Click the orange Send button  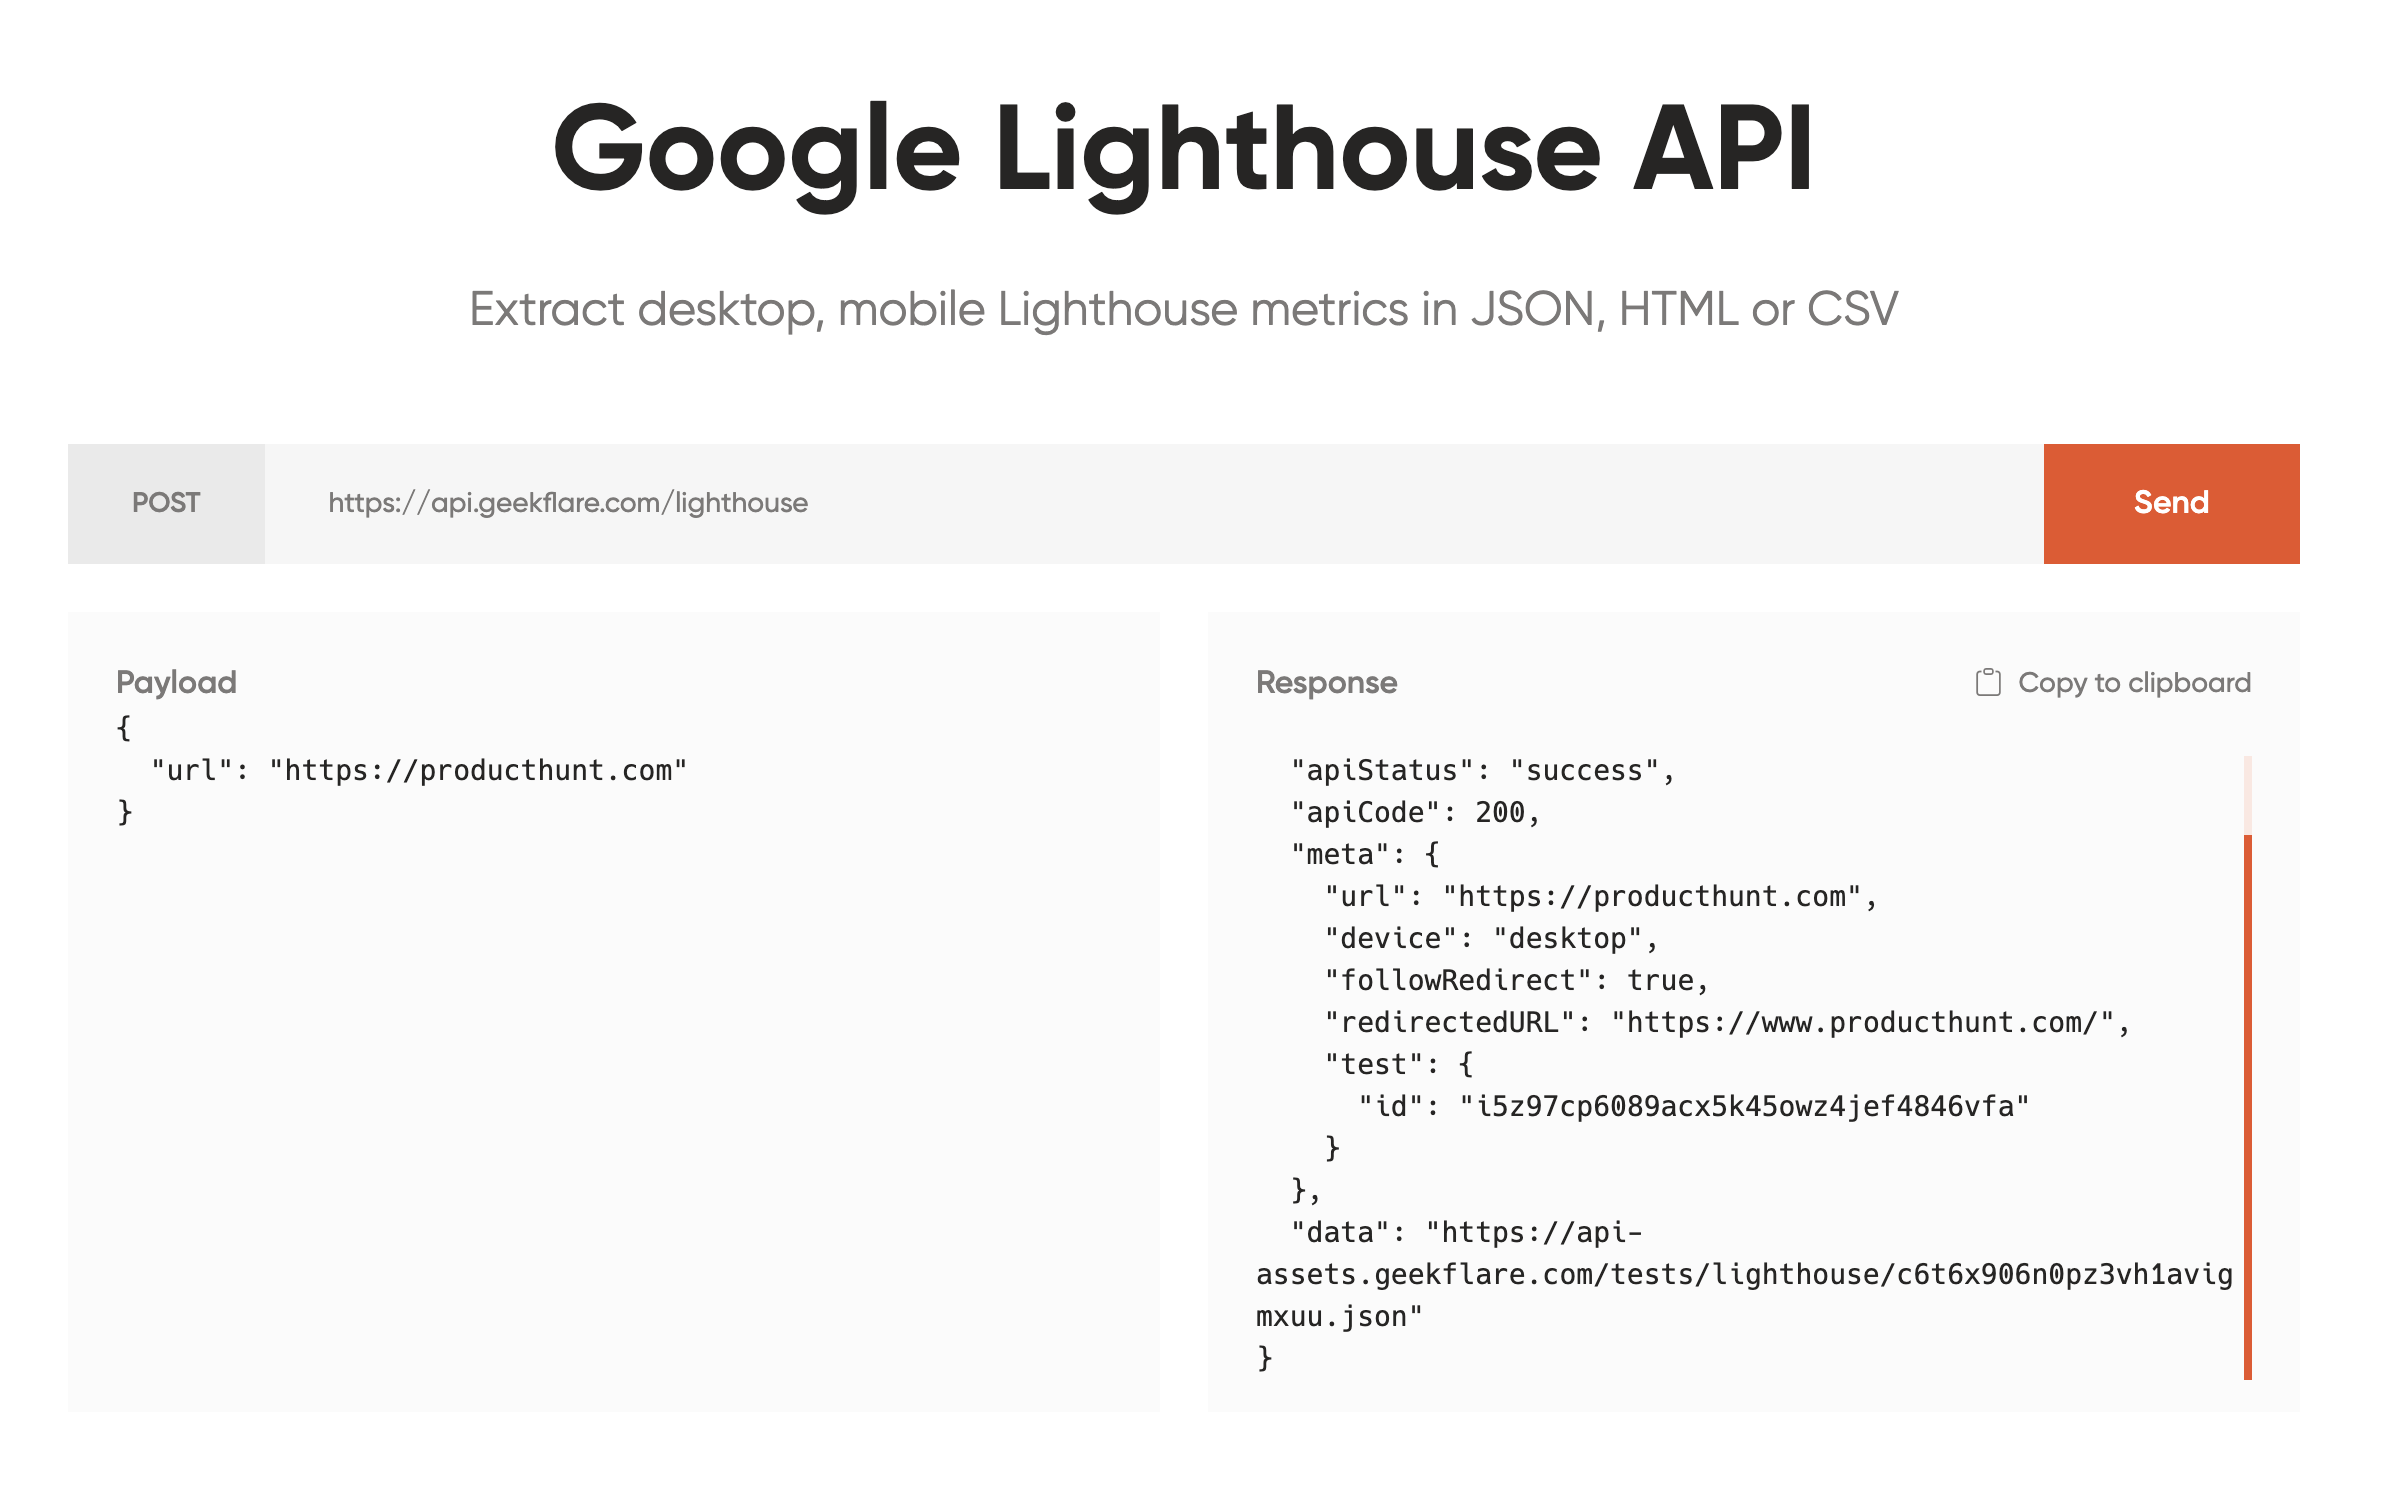pos(2170,503)
